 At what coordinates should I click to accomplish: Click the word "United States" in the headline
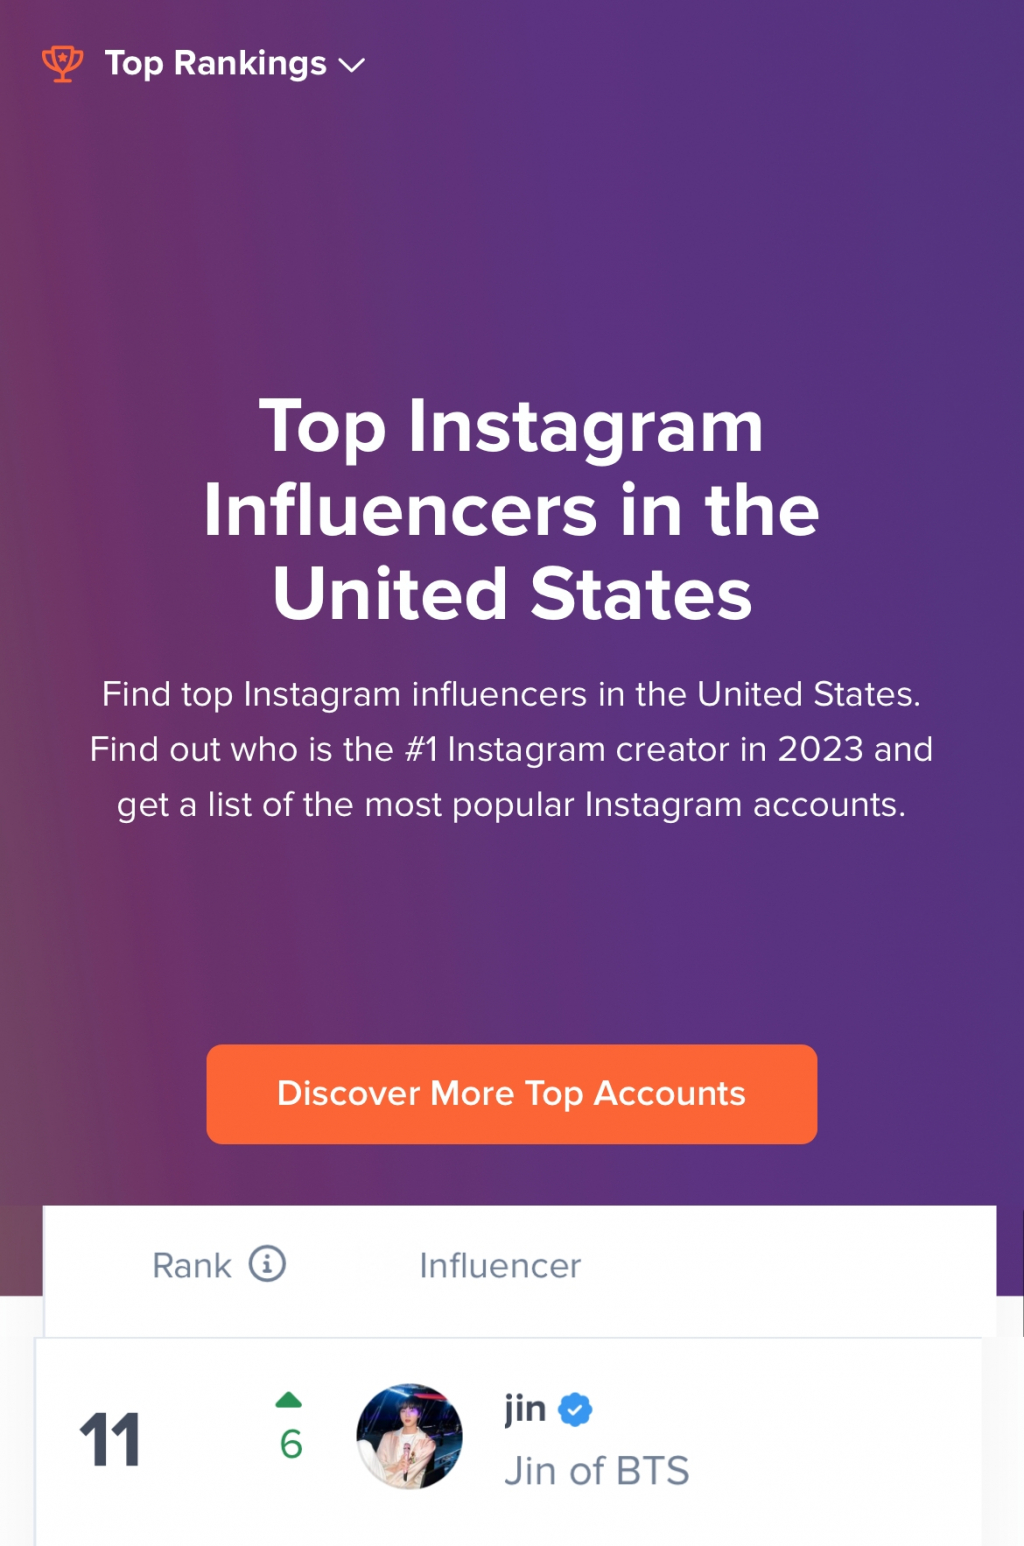pos(512,594)
